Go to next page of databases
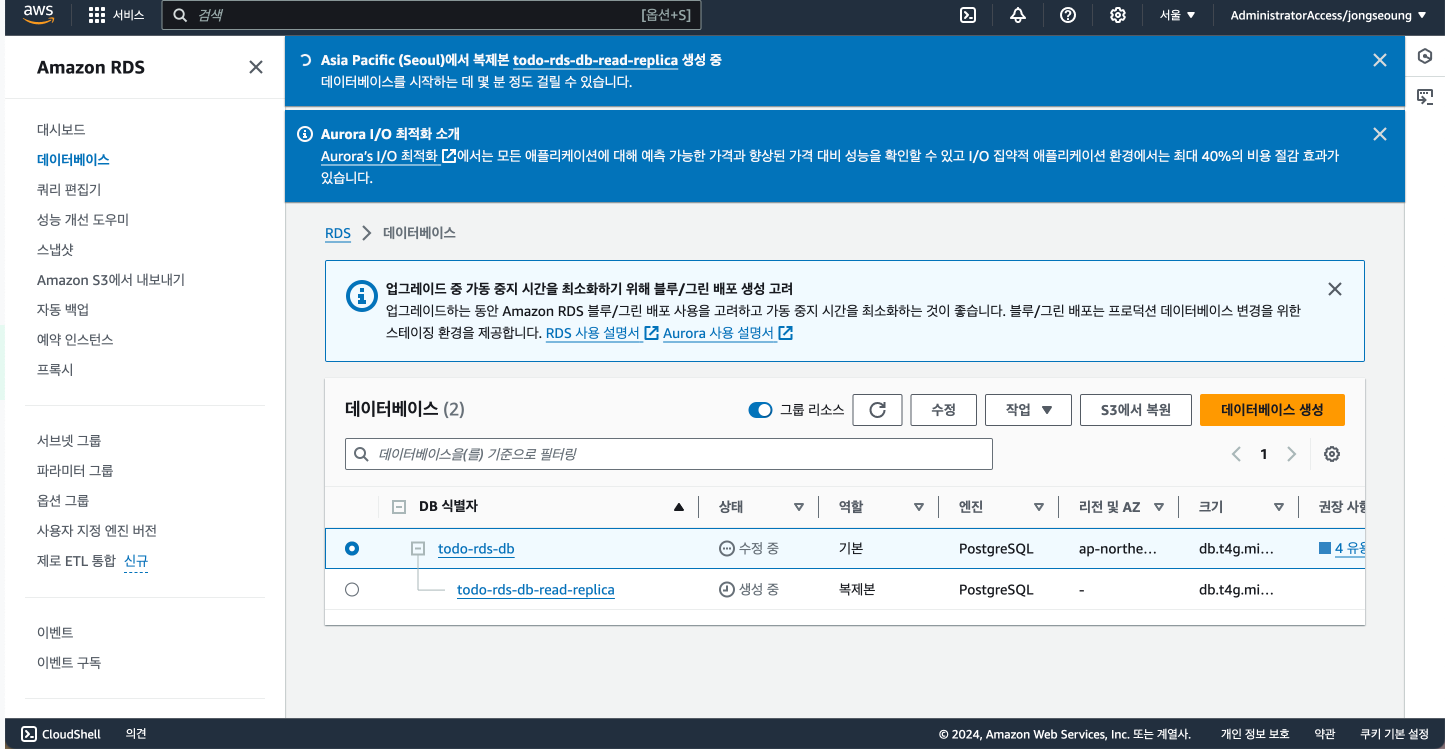Image resolution: width=1445 pixels, height=749 pixels. coord(1291,454)
